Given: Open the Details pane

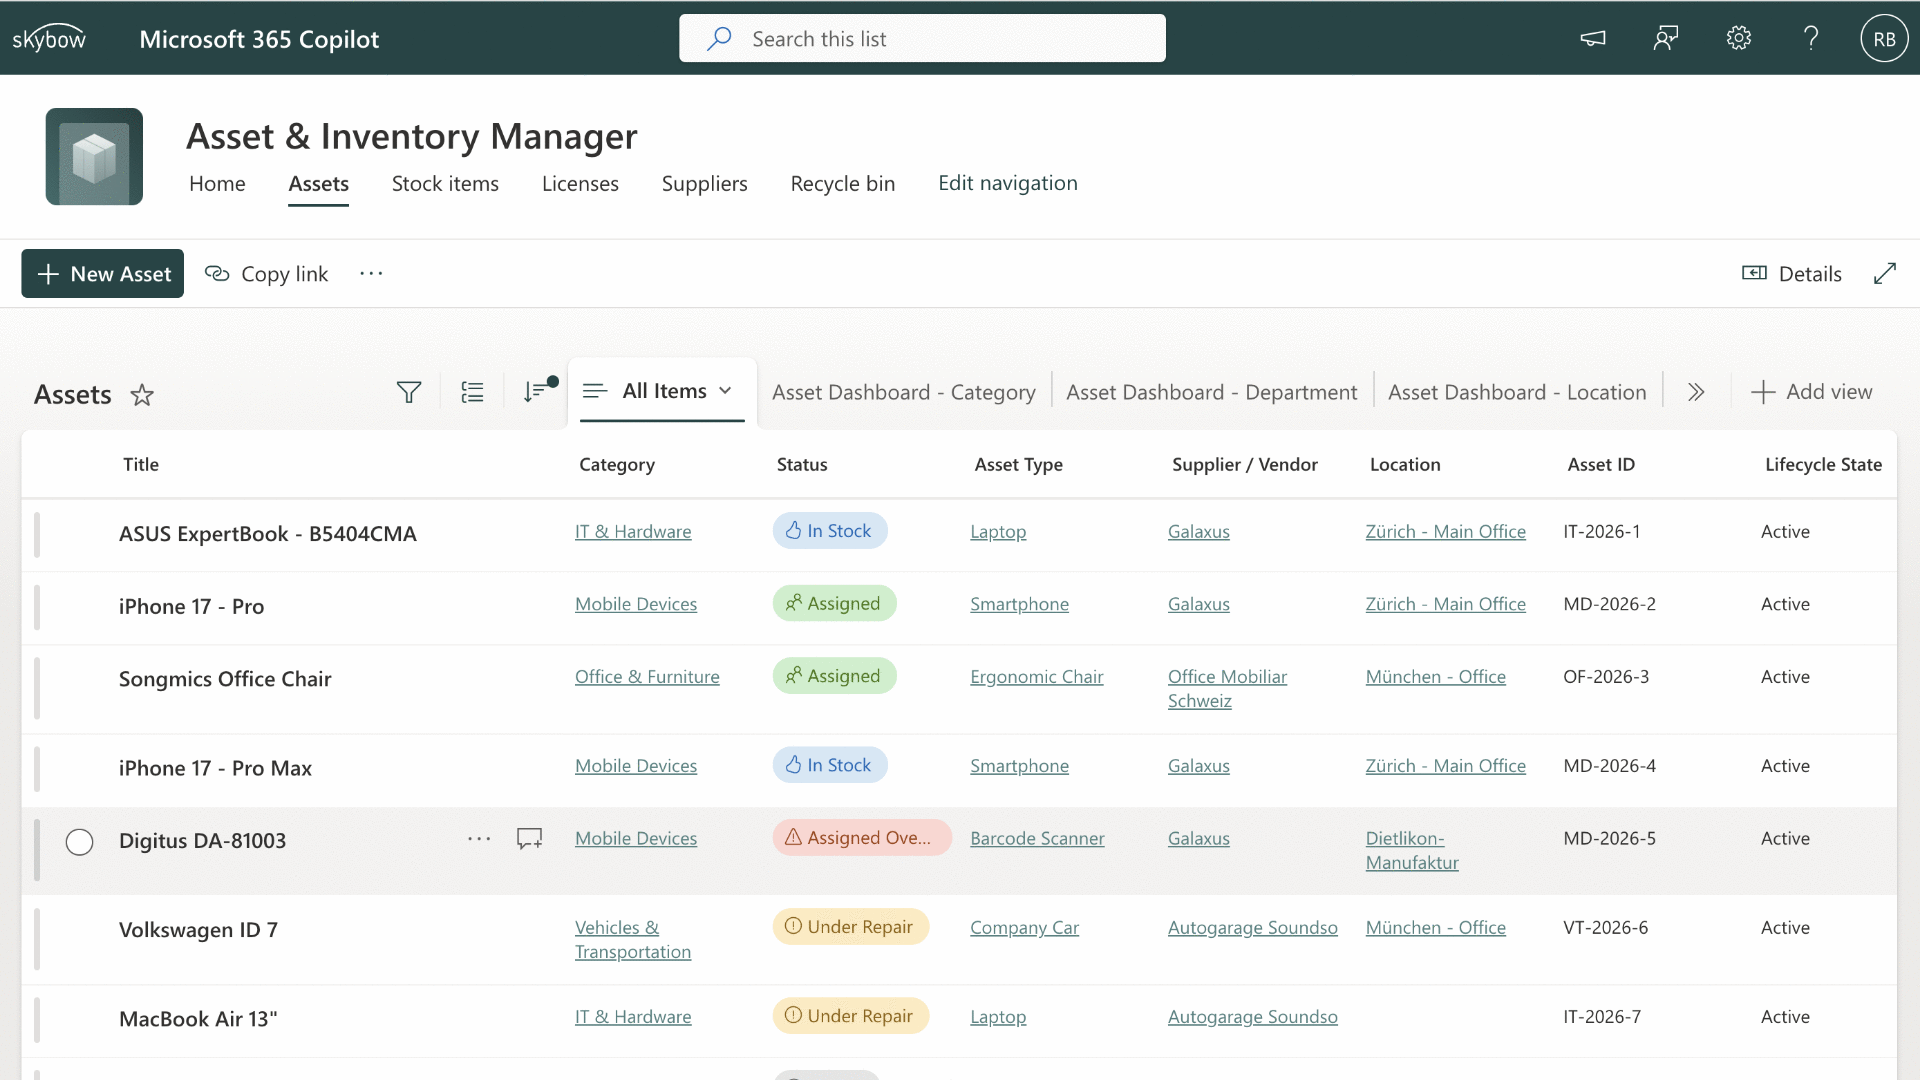Looking at the screenshot, I should (1791, 273).
